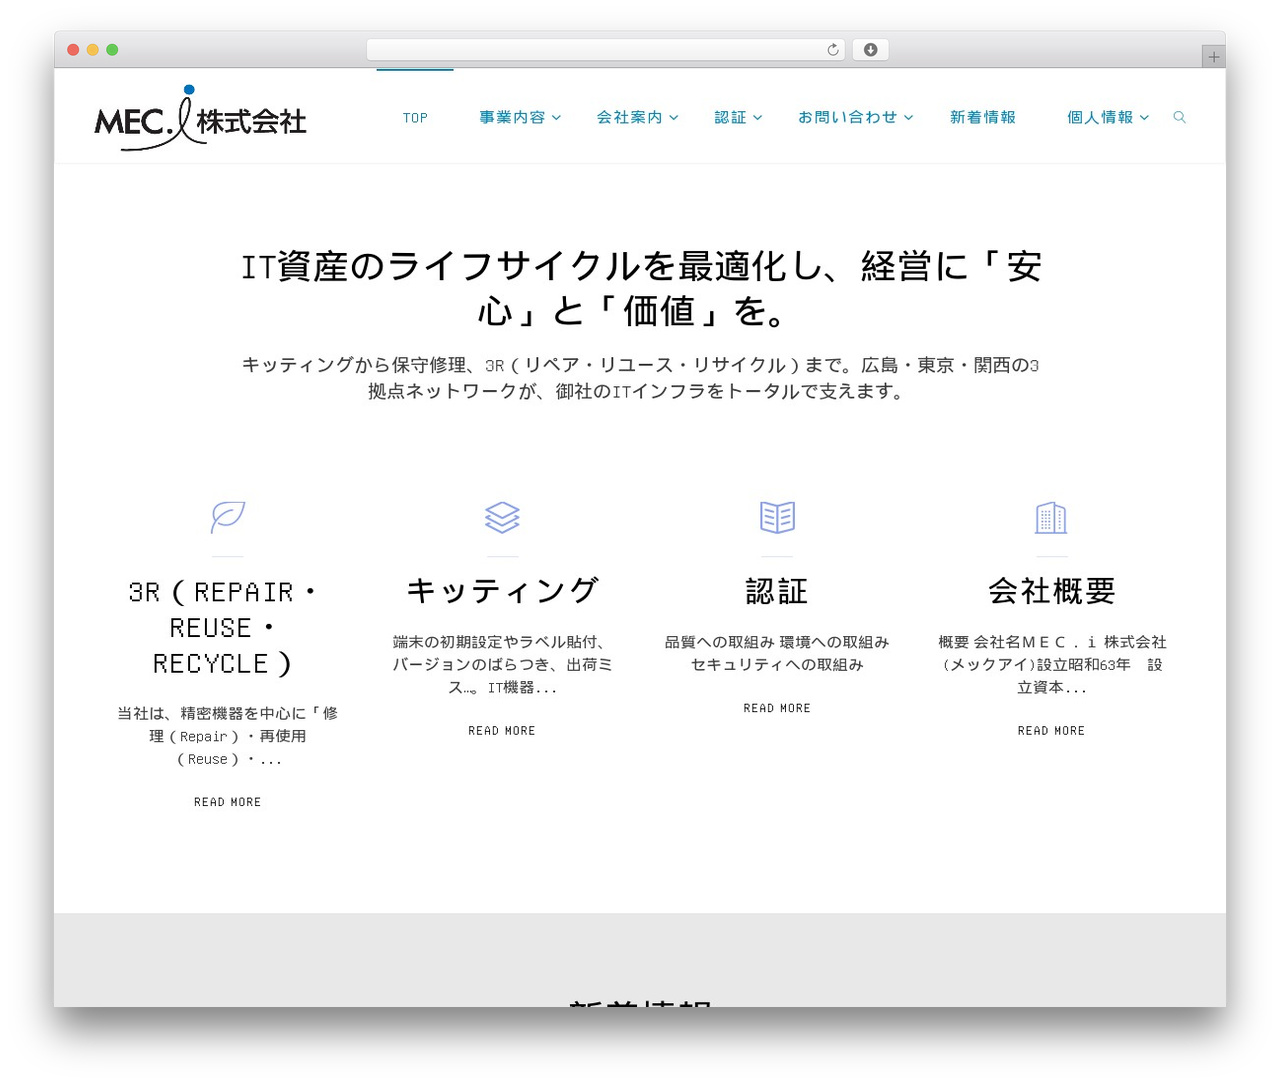This screenshot has height=1084, width=1280.
Task: Click the green maximize window button
Action: click(112, 50)
